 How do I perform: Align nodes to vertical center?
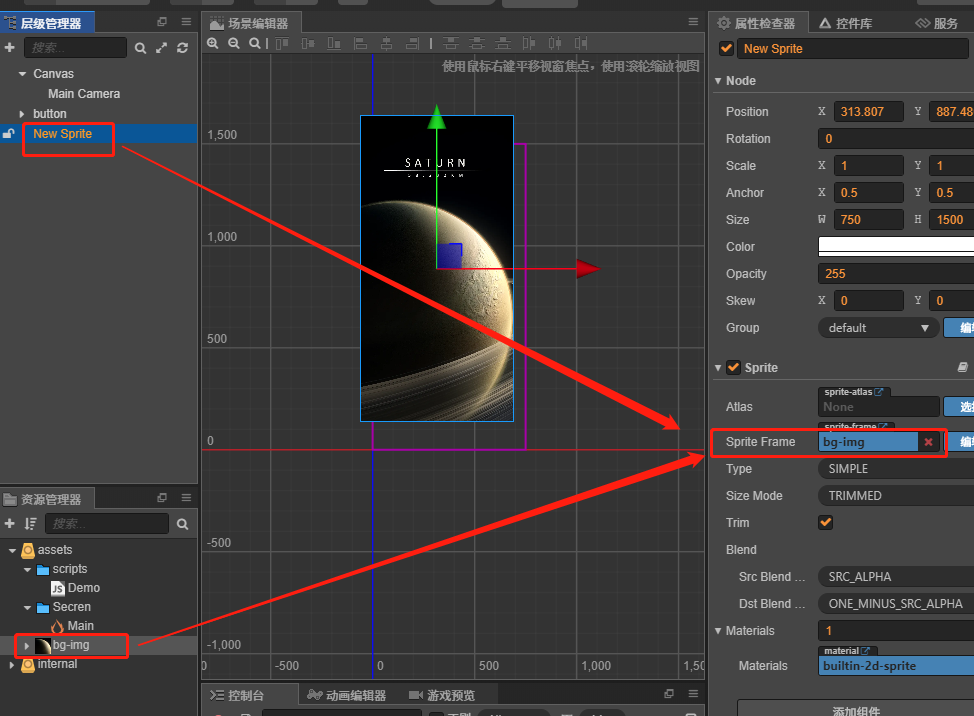pos(308,43)
